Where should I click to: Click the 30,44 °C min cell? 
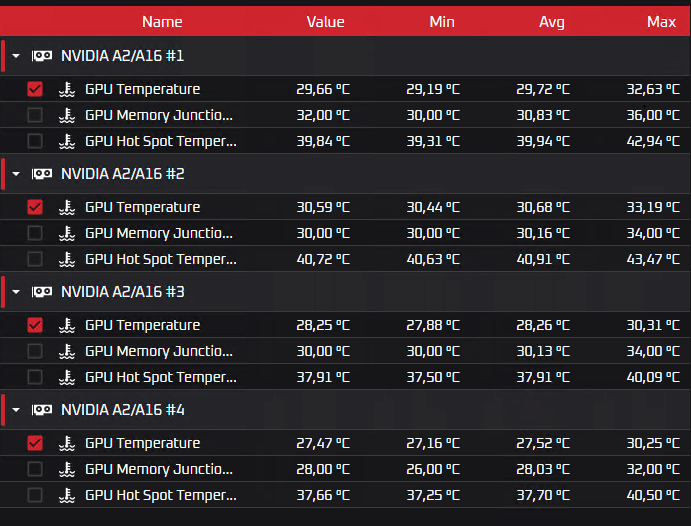pyautogui.click(x=433, y=207)
